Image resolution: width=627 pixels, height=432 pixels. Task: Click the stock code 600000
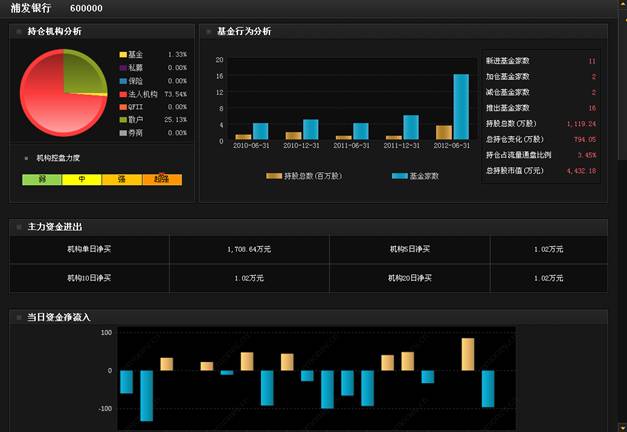pos(86,8)
